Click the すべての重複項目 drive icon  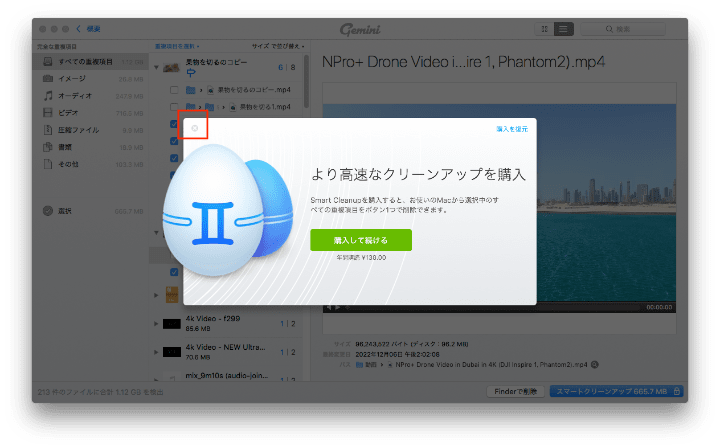[48, 62]
